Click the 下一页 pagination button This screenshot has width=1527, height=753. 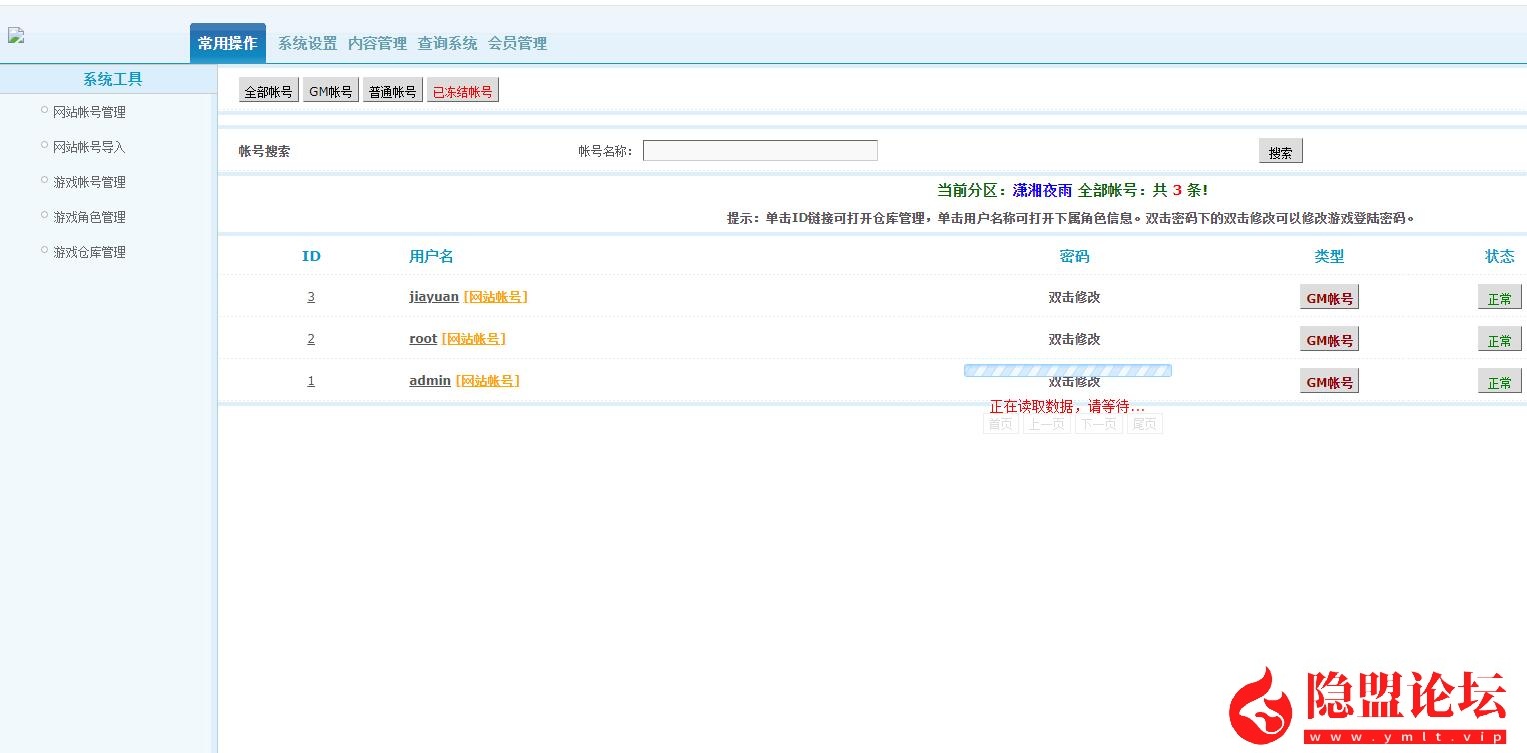click(x=1098, y=424)
